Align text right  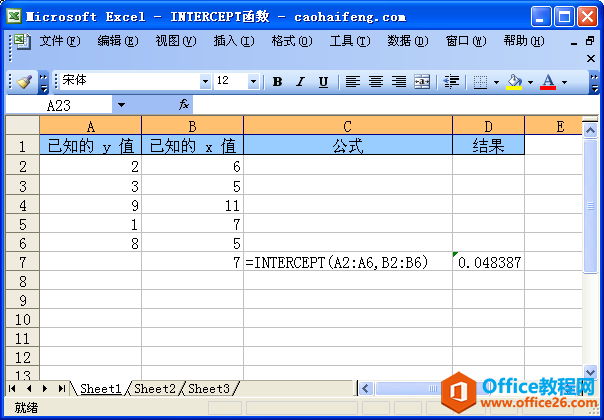(399, 82)
